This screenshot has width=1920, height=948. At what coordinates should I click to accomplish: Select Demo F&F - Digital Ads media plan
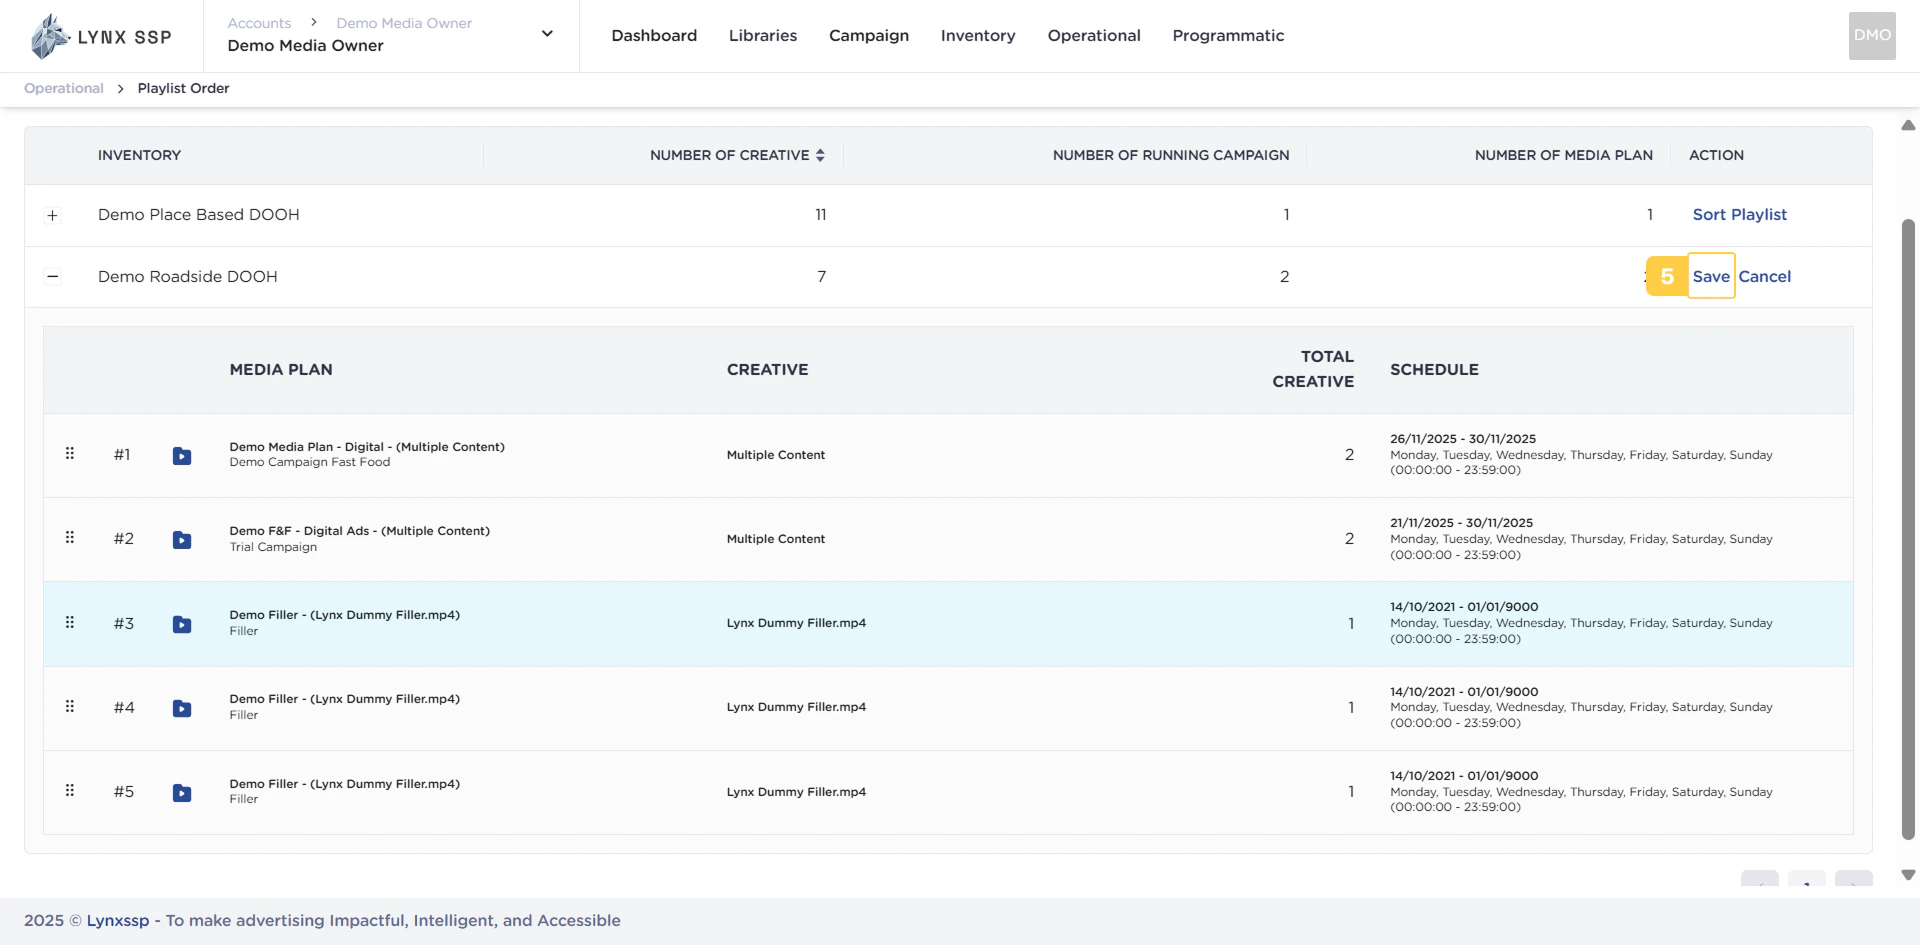click(x=360, y=531)
